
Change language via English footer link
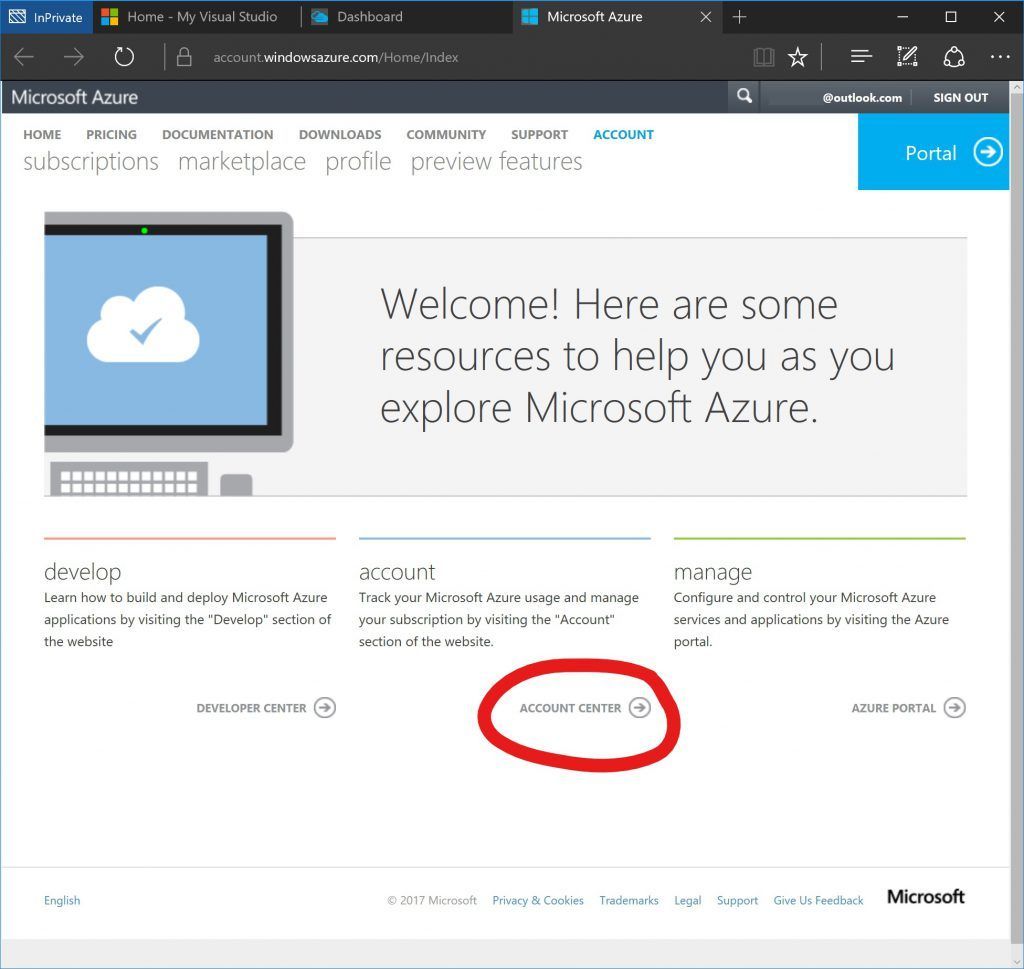pos(62,900)
